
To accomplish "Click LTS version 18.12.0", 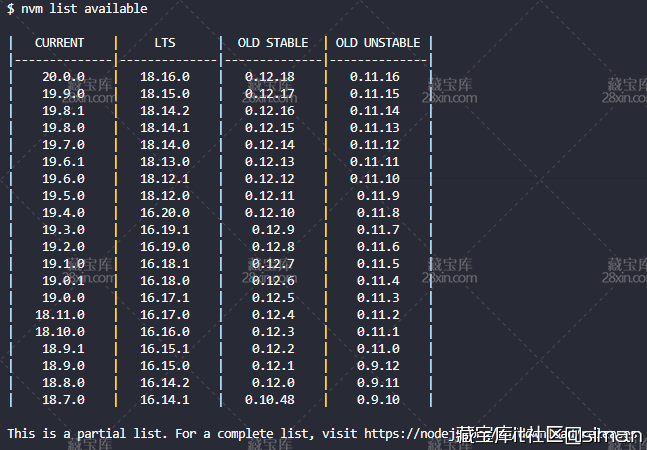I will [164, 196].
